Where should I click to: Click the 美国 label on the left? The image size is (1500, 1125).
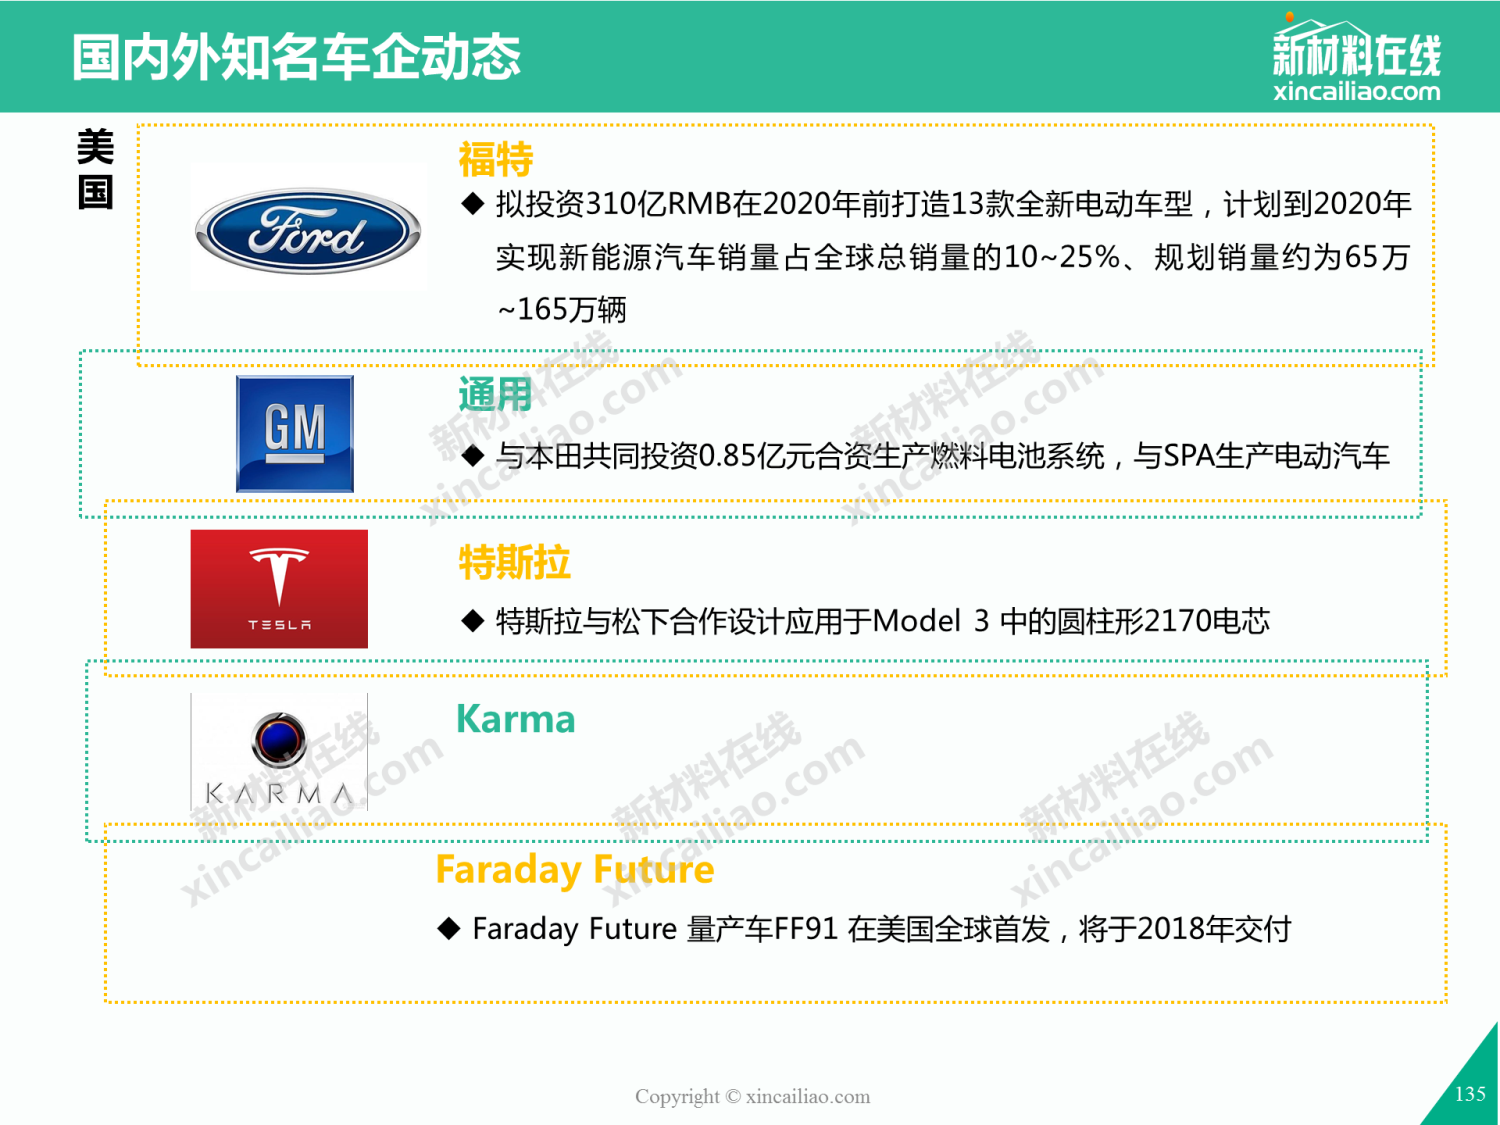click(x=96, y=169)
